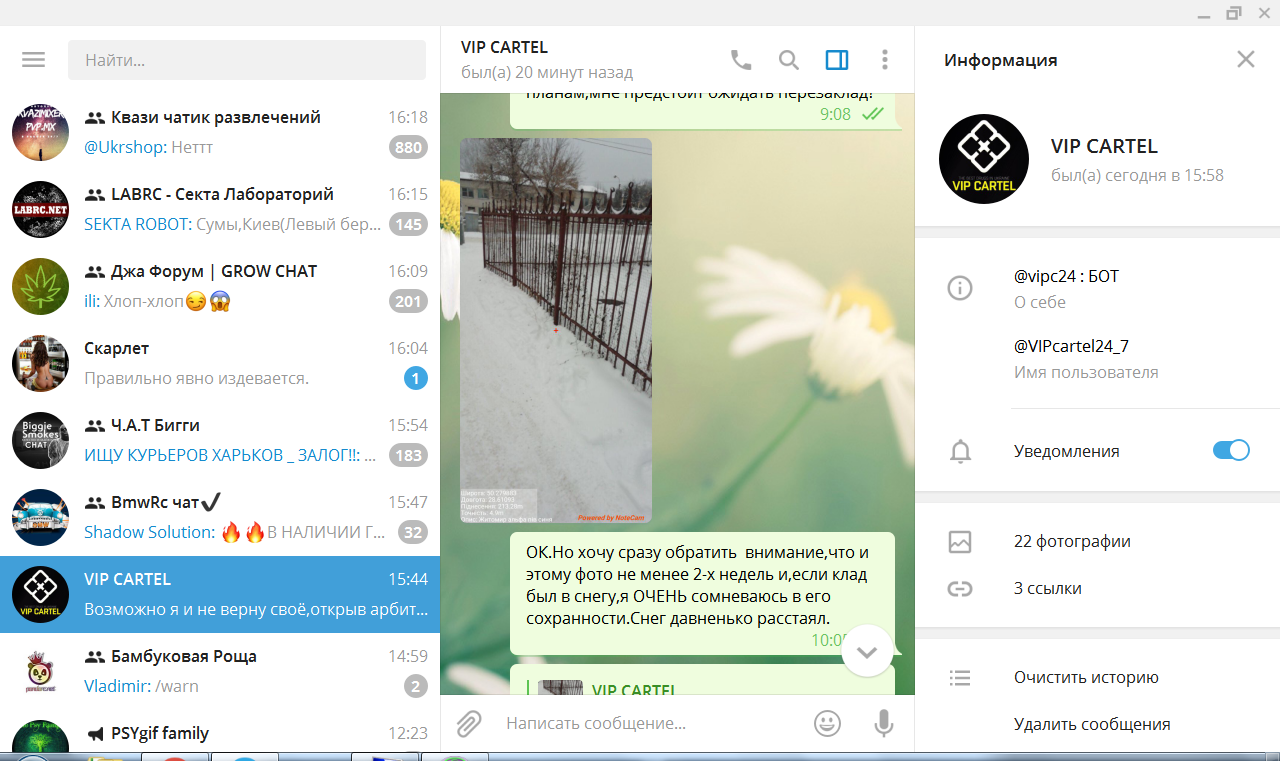The image size is (1280, 761).
Task: Select the VIP CARTEL chat in list
Action: coord(220,594)
